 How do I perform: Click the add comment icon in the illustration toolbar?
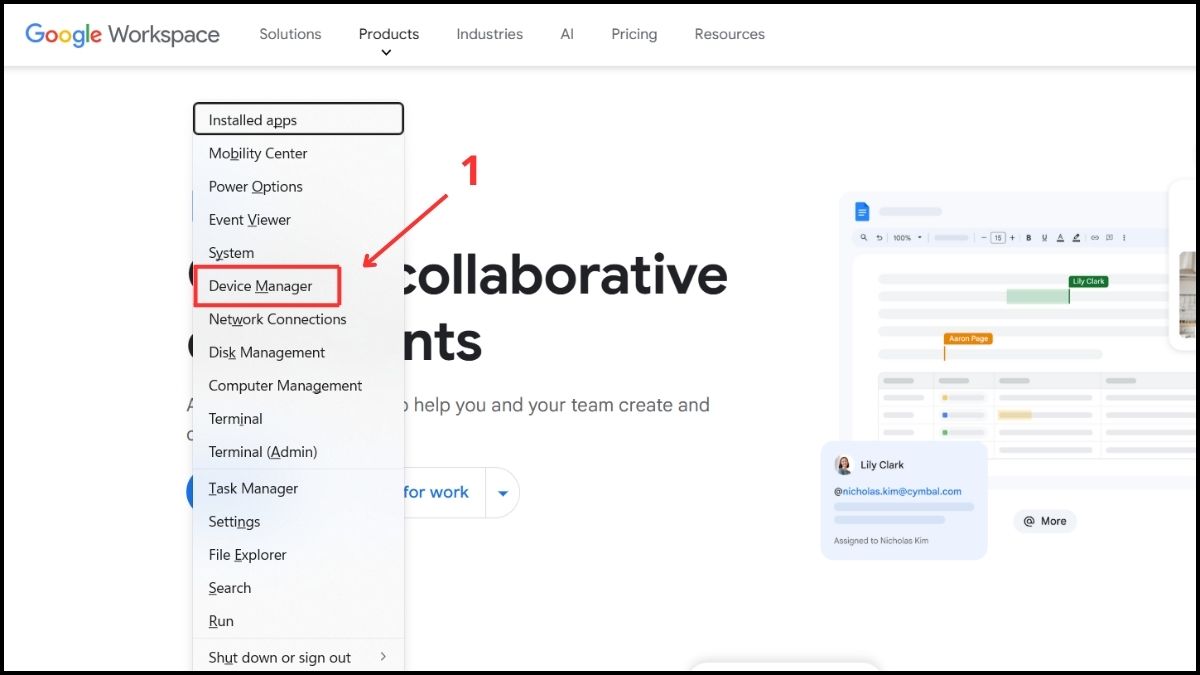pos(1109,237)
